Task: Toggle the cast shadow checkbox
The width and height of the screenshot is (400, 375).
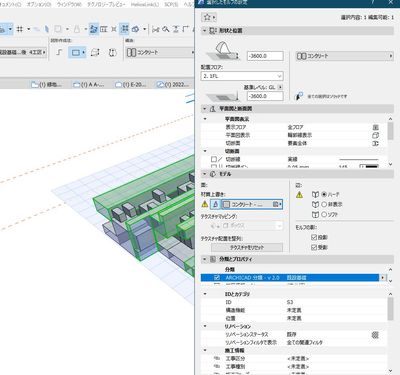Action: pos(314,237)
